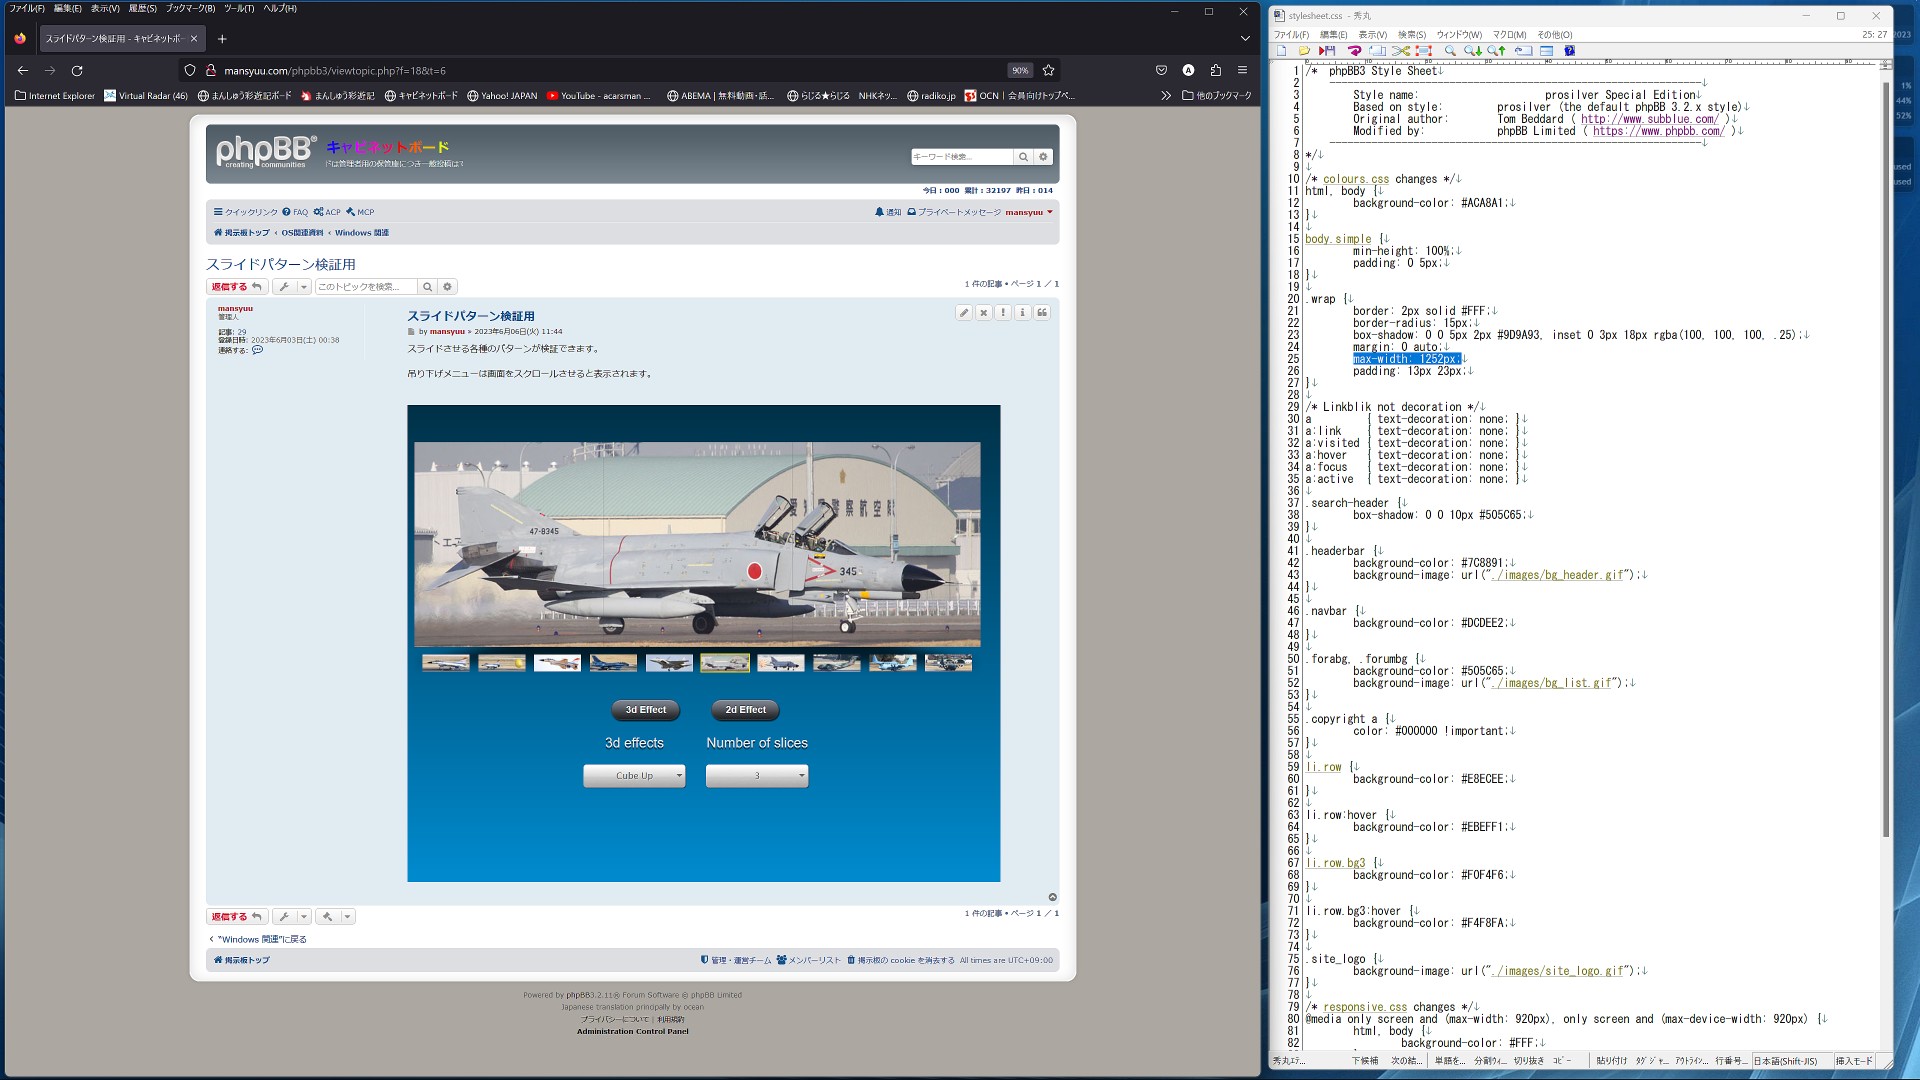Click the open folder icon in editor toolbar
Screen dimensions: 1920x1080
pyautogui.click(x=1304, y=51)
